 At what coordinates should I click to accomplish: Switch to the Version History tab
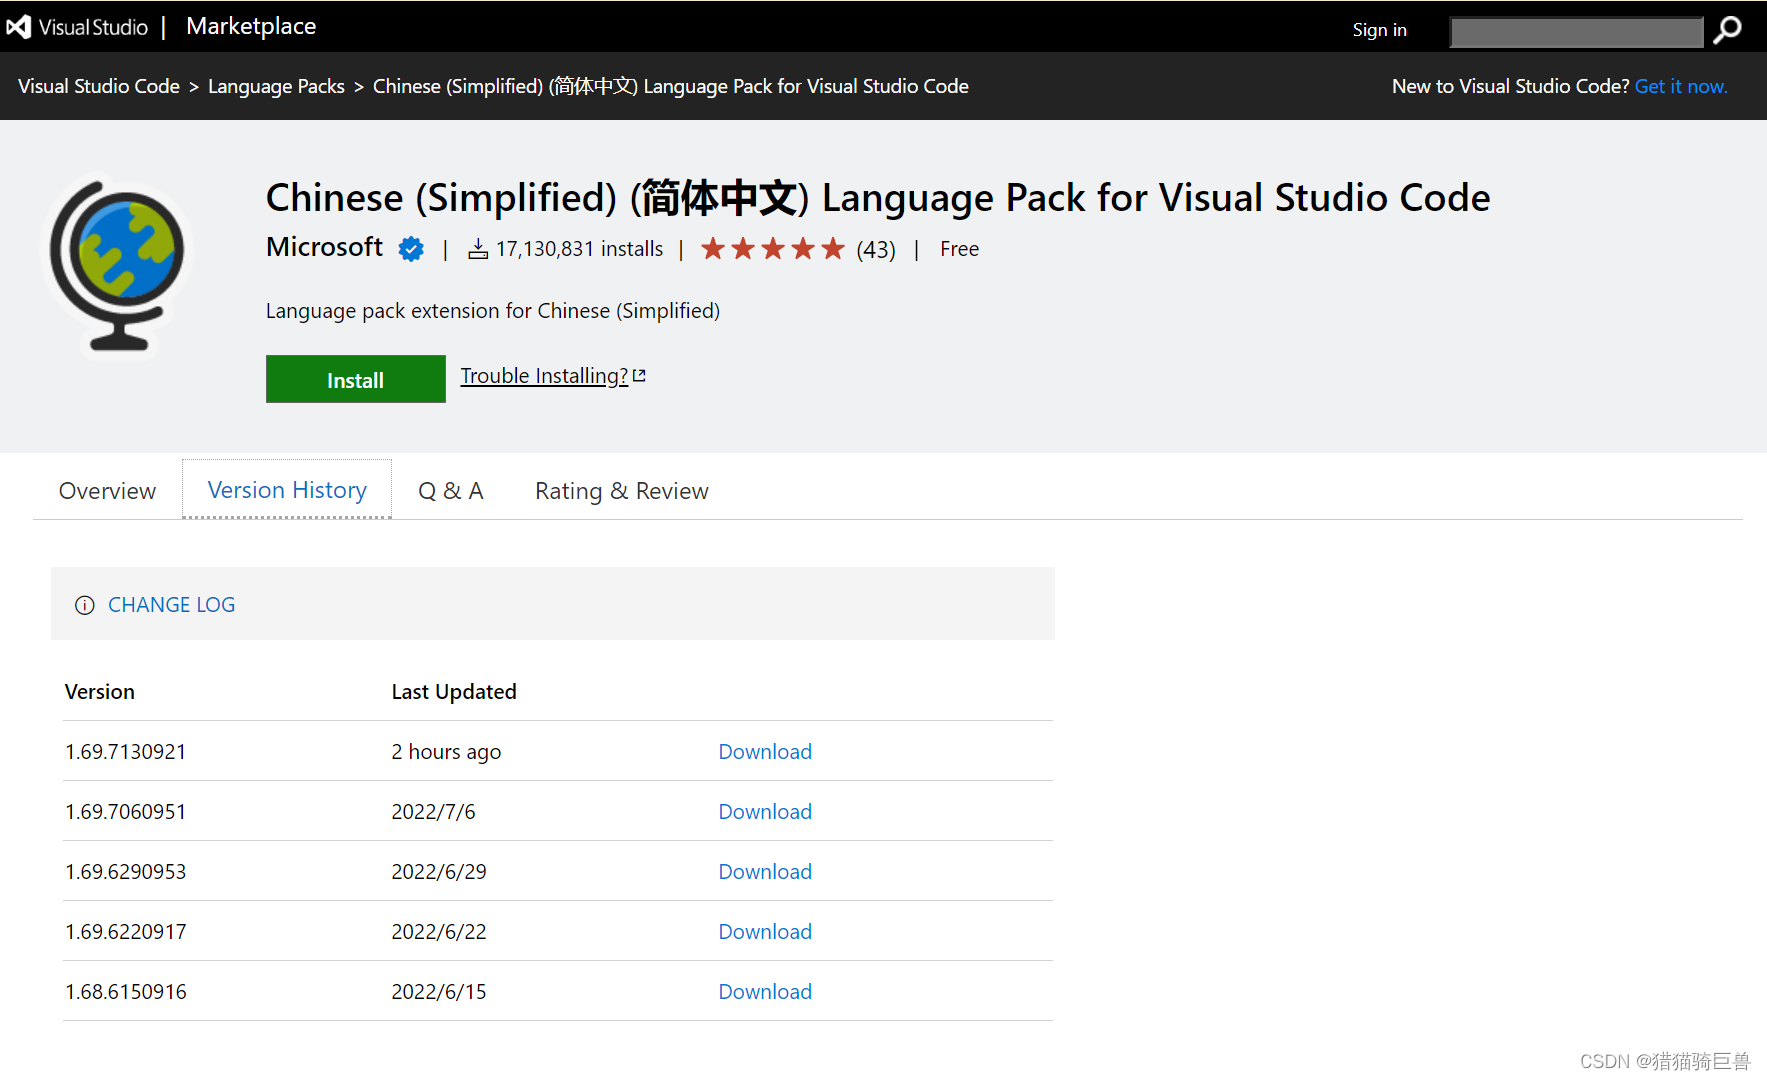(x=287, y=490)
